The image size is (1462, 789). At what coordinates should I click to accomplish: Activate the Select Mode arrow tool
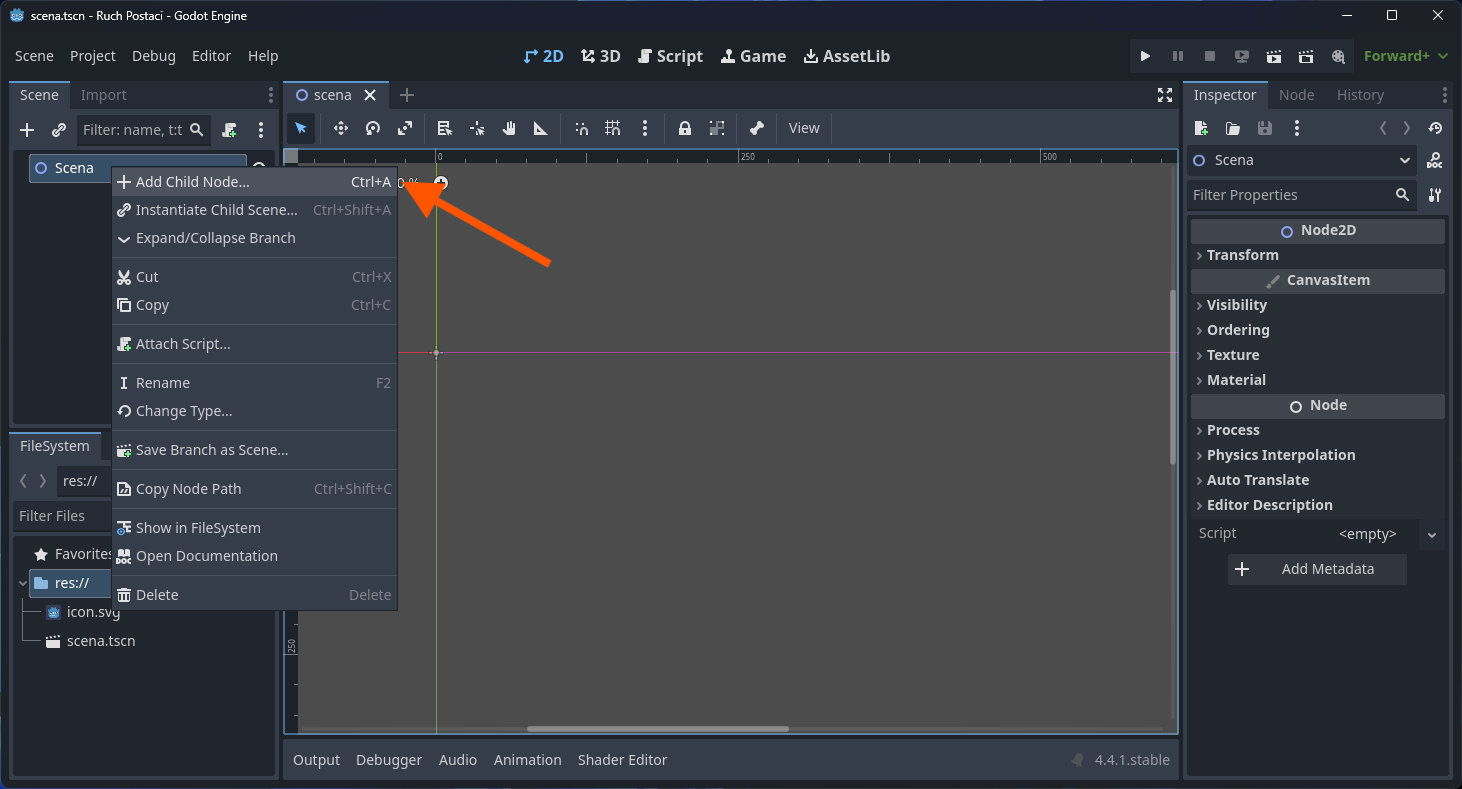coord(301,128)
